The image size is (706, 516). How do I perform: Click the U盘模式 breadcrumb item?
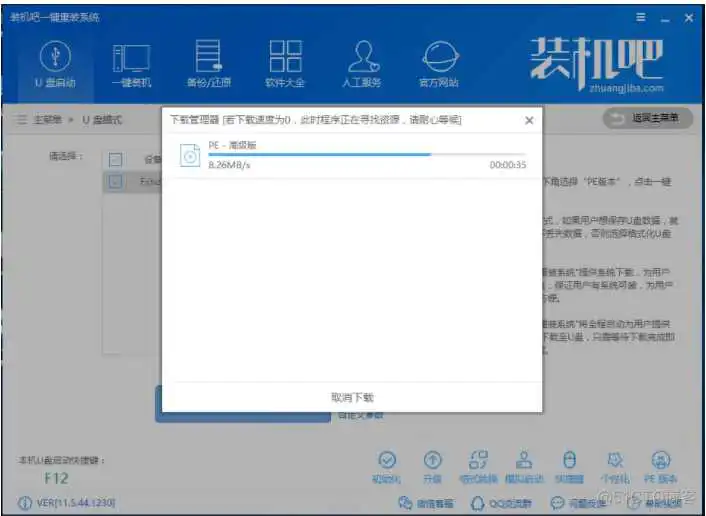pyautogui.click(x=102, y=120)
